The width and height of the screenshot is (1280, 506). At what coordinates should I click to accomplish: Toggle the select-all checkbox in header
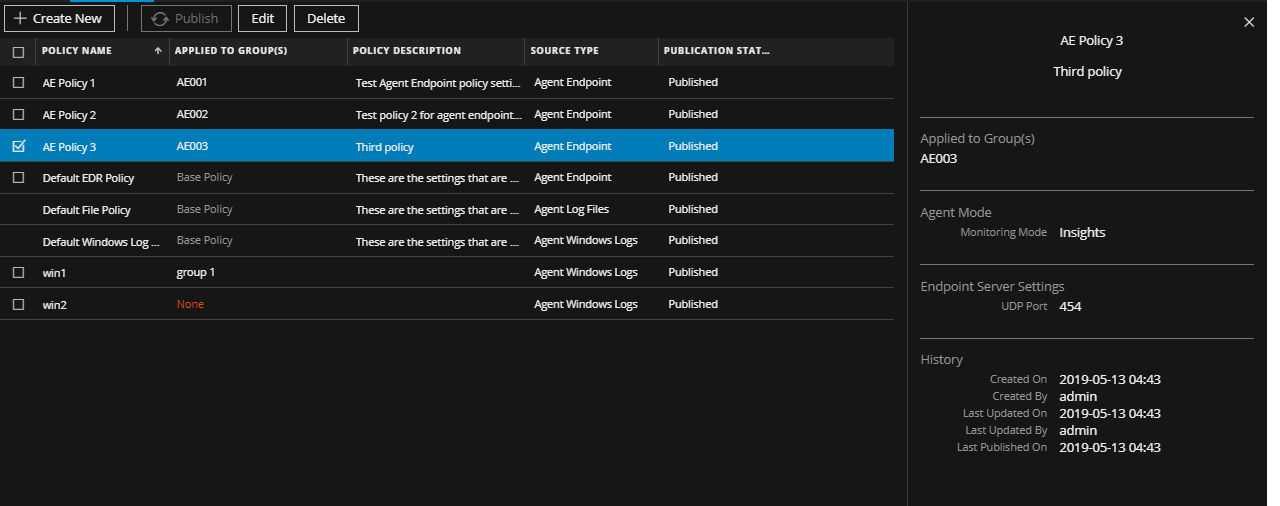pyautogui.click(x=18, y=52)
